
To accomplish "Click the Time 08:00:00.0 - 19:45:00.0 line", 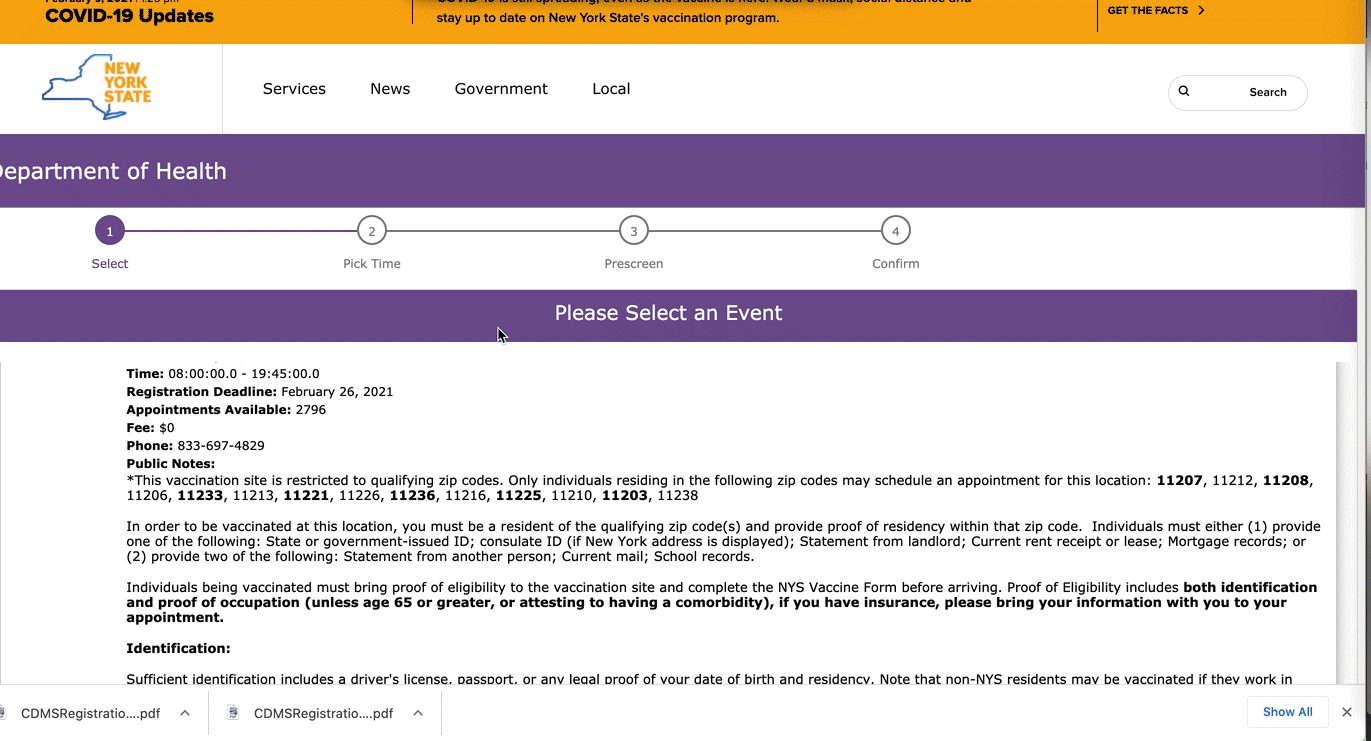I will (x=223, y=374).
